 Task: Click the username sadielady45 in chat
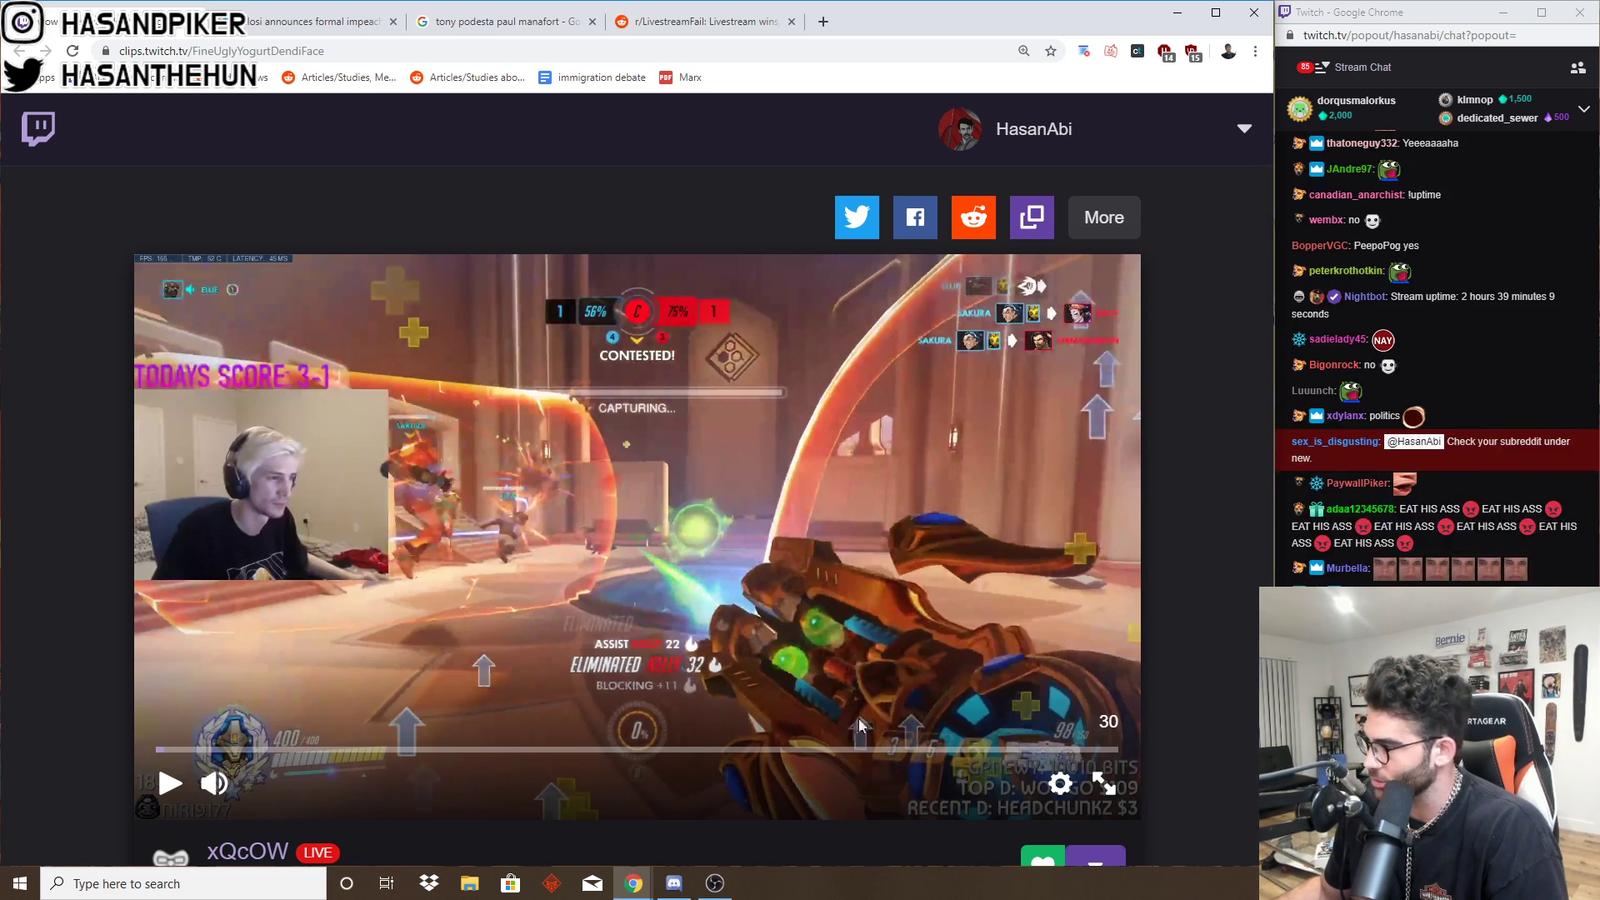click(x=1337, y=340)
